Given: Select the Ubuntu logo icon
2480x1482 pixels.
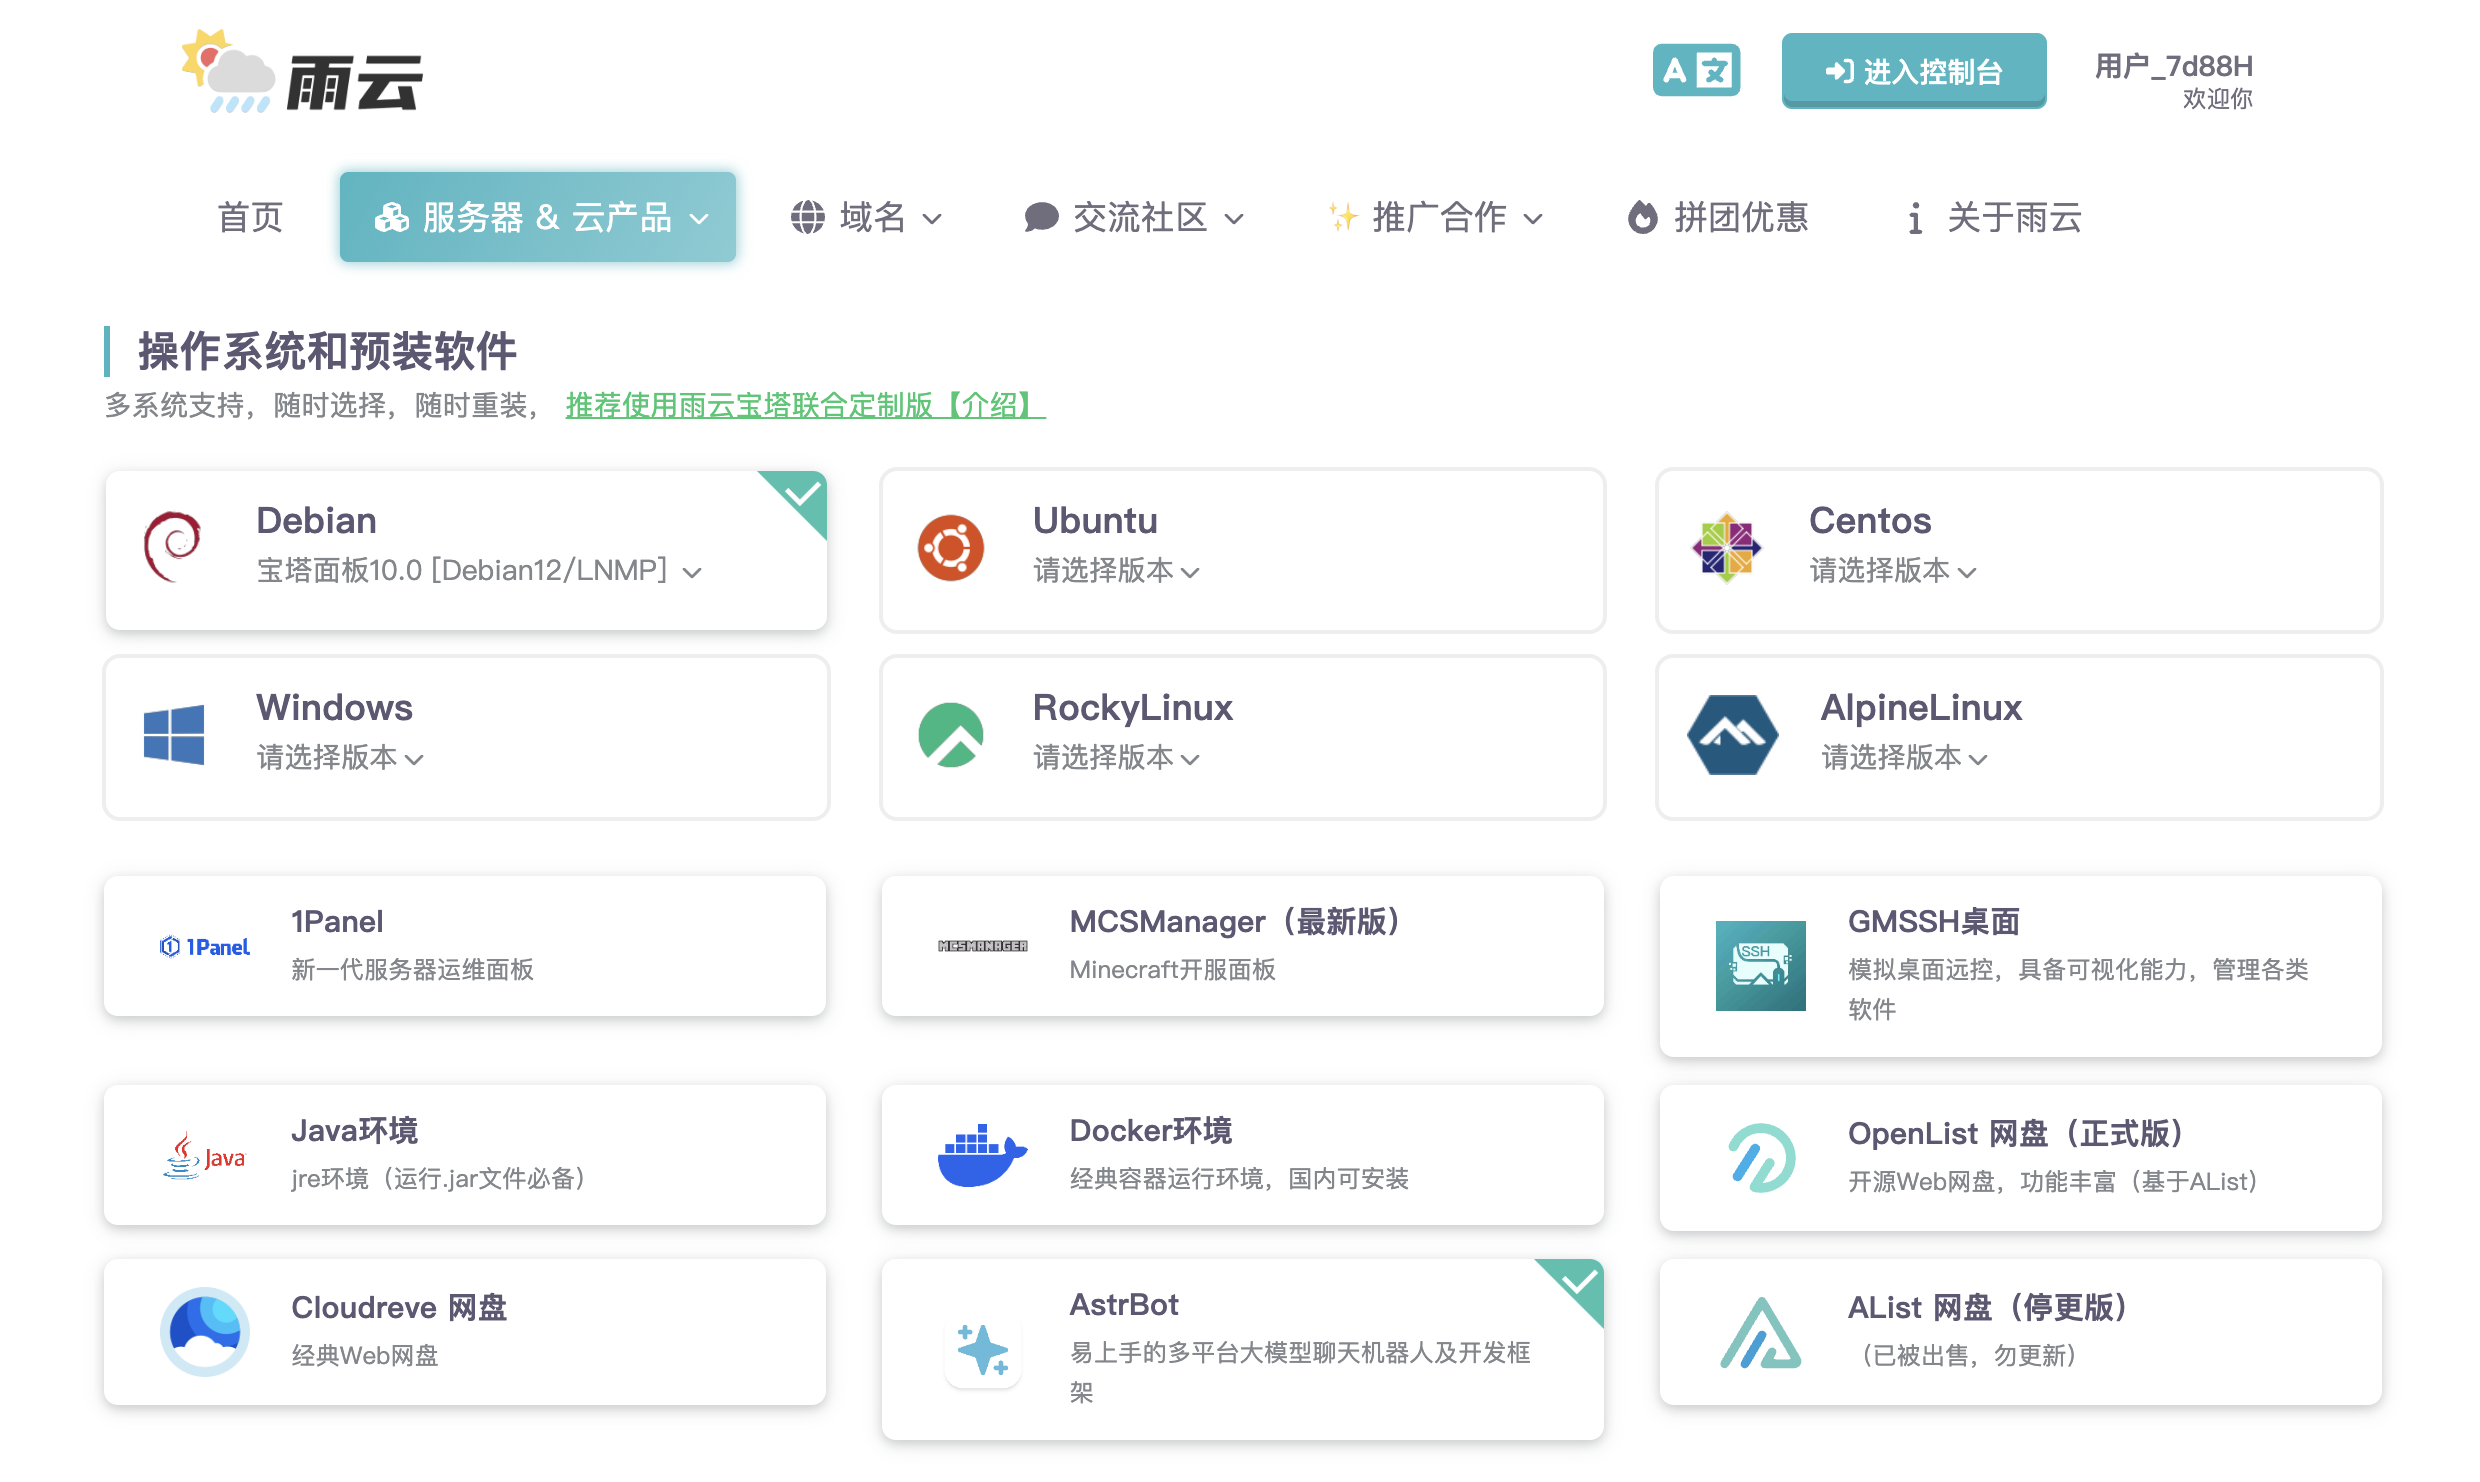Looking at the screenshot, I should 950,548.
